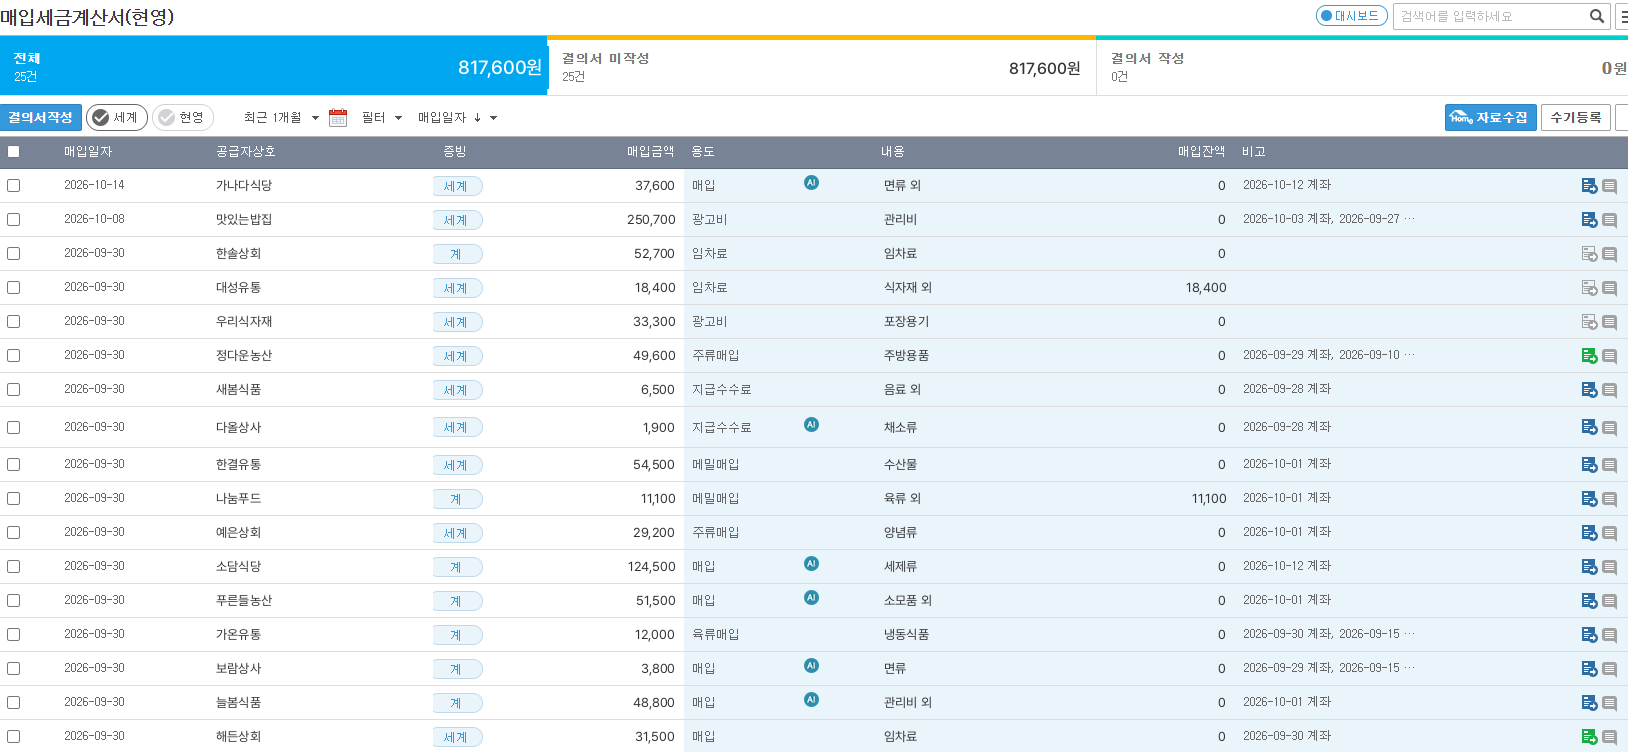Sort by 매입금액 column header
Screen dimensions: 1628x752
(x=650, y=152)
